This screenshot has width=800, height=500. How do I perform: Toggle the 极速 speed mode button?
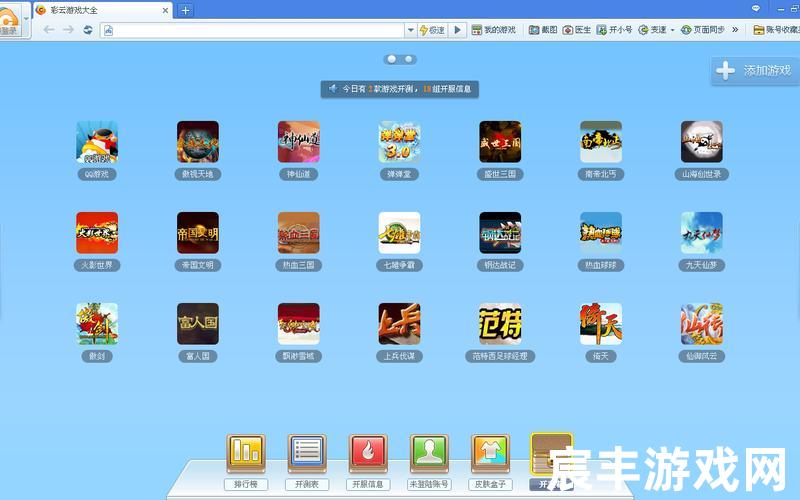pos(432,31)
